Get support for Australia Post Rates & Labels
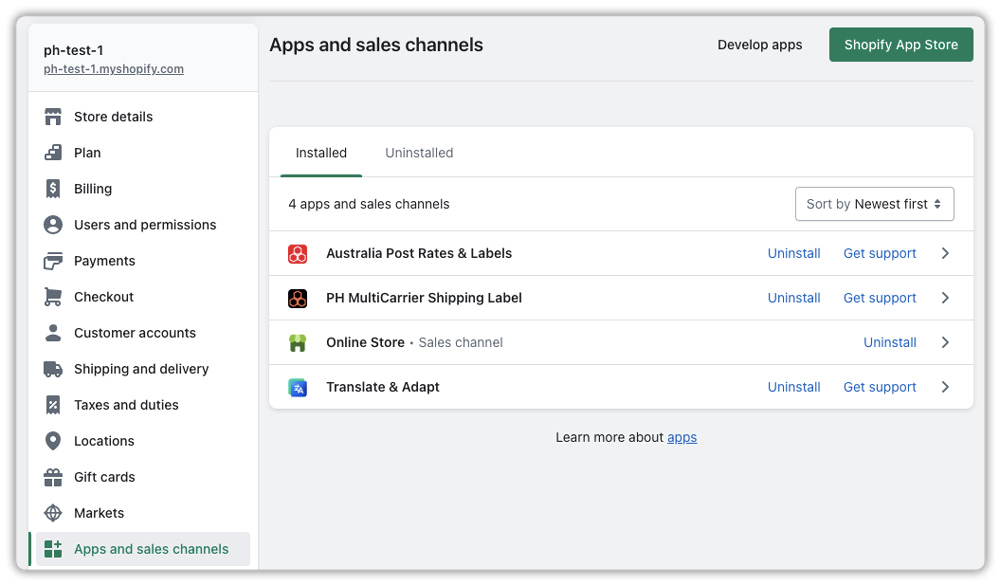This screenshot has width=1000, height=585. 879,253
